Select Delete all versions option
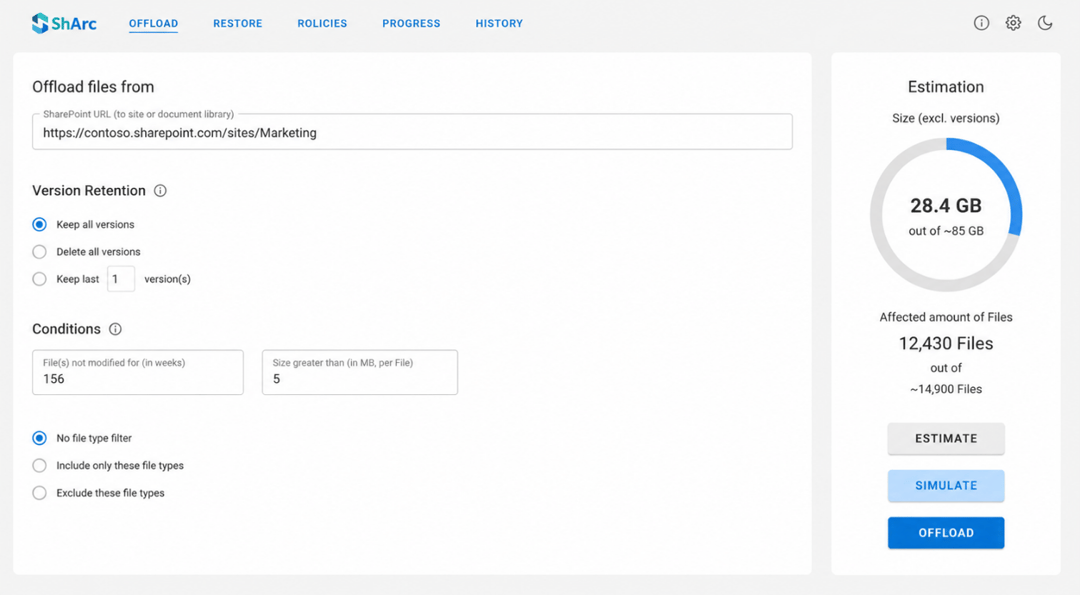 point(40,252)
